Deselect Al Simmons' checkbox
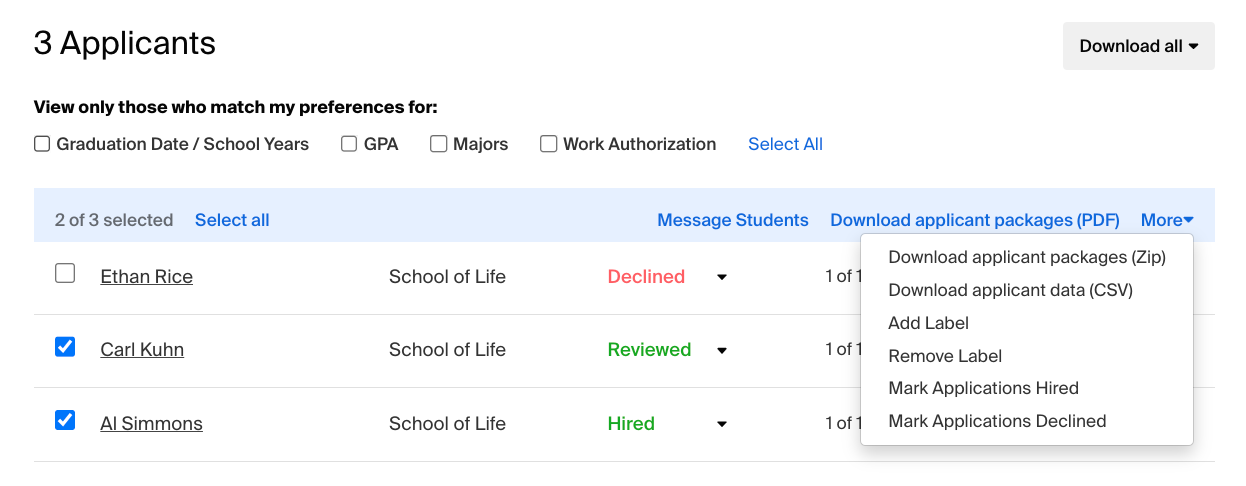Viewport: 1246px width, 486px height. click(x=65, y=420)
